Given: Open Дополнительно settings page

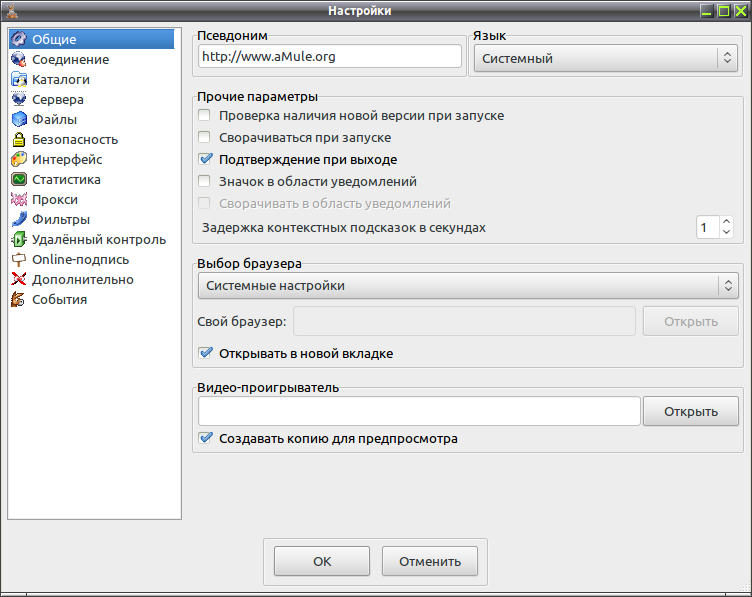Looking at the screenshot, I should 82,280.
